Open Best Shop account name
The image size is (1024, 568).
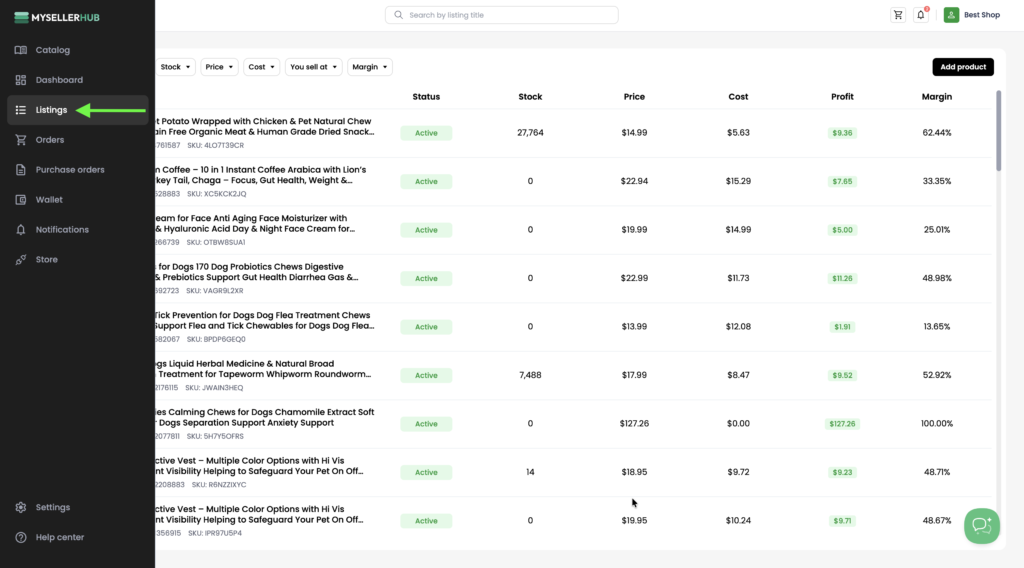pos(982,15)
